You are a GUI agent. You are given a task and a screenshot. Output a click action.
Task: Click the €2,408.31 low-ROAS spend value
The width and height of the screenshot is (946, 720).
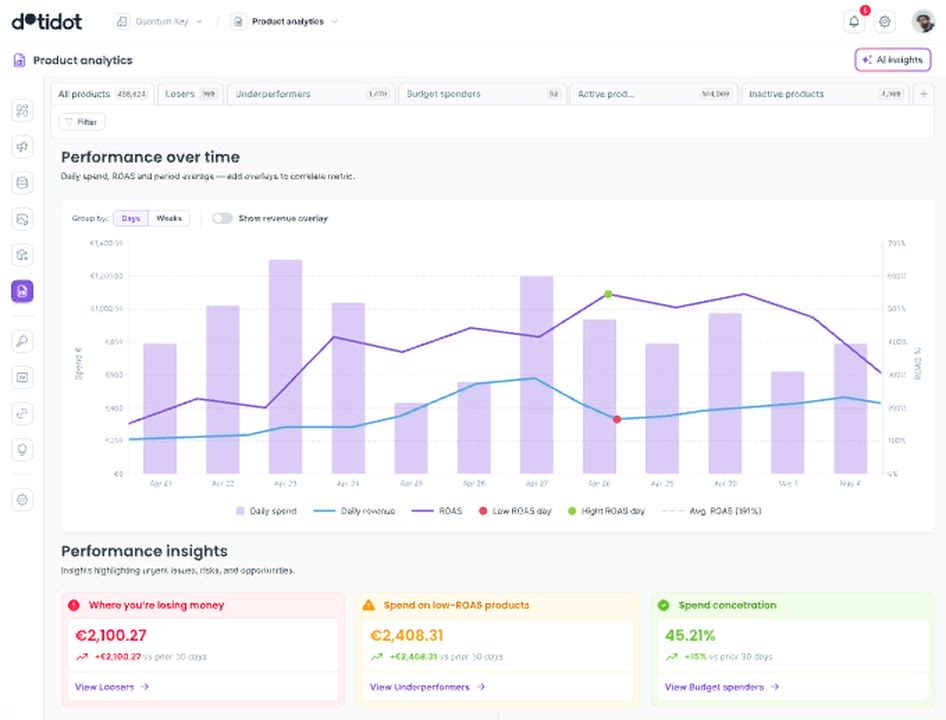[406, 636]
